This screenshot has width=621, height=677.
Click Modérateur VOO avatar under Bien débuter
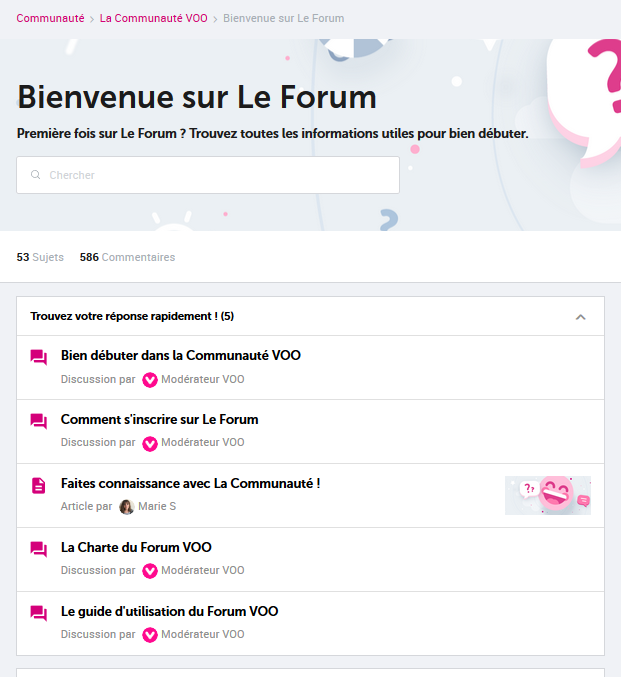point(150,380)
